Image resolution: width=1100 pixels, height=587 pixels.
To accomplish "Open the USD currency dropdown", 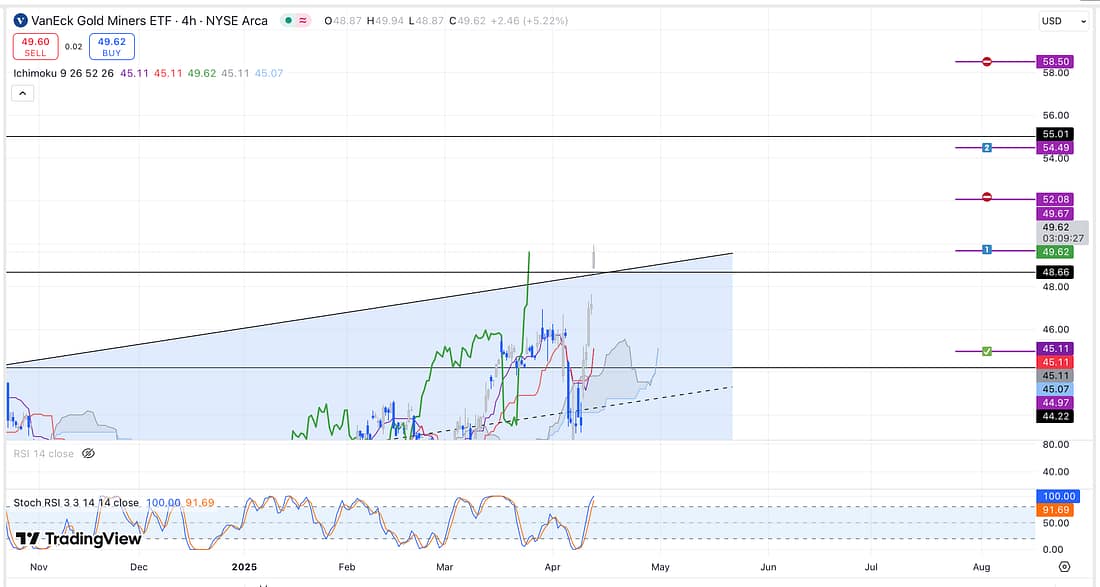I will (1064, 21).
